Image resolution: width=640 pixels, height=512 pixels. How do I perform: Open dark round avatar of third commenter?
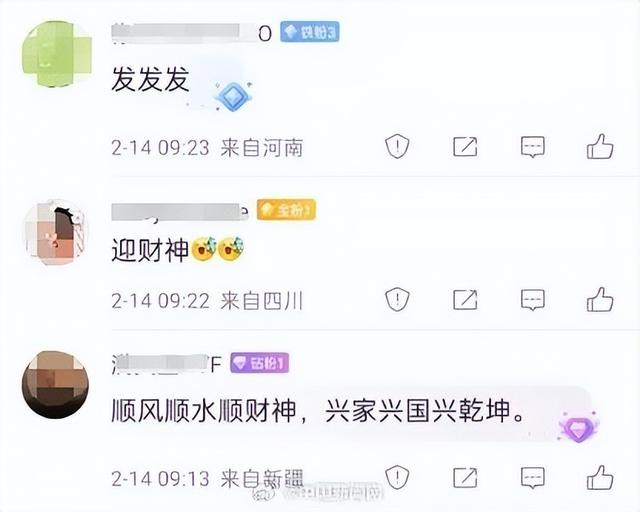(x=55, y=384)
